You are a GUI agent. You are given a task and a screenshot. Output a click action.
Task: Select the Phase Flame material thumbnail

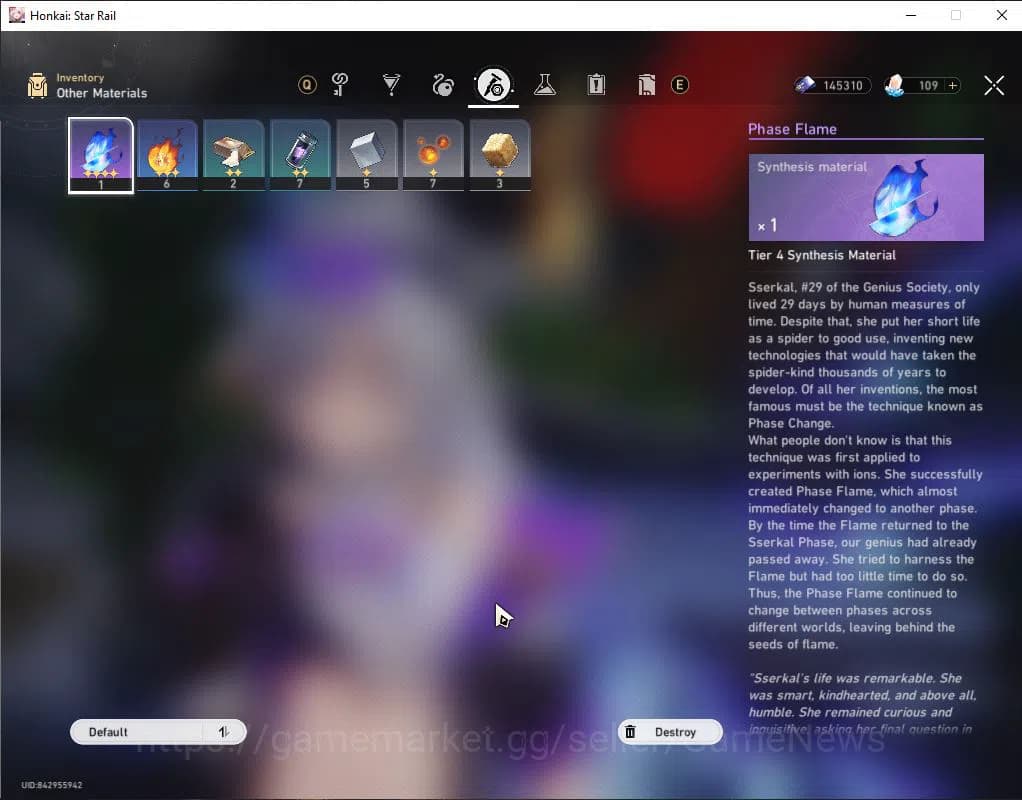[x=100, y=153]
